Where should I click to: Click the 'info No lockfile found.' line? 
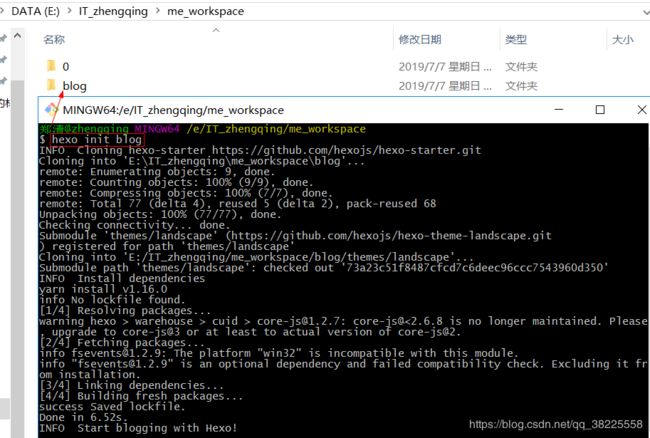click(112, 300)
